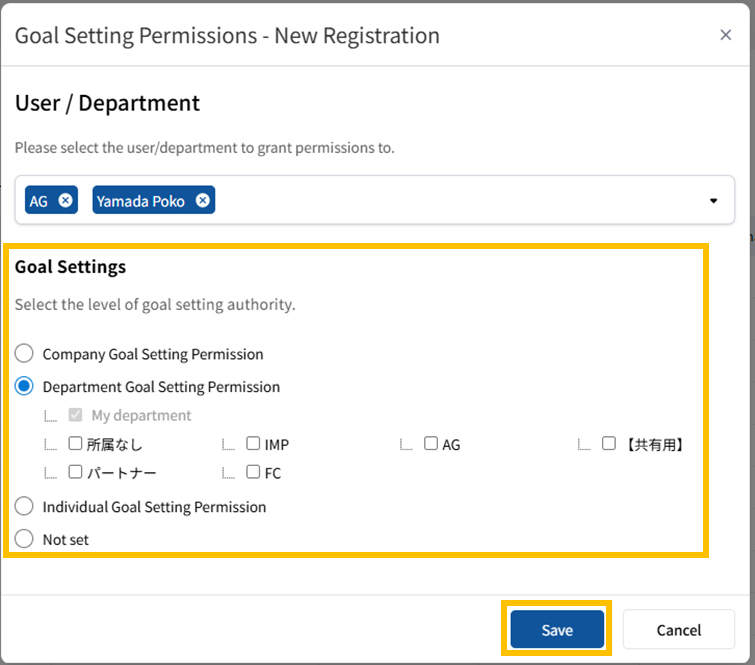Enable the AG department checkbox
The image size is (755, 665).
point(431,443)
